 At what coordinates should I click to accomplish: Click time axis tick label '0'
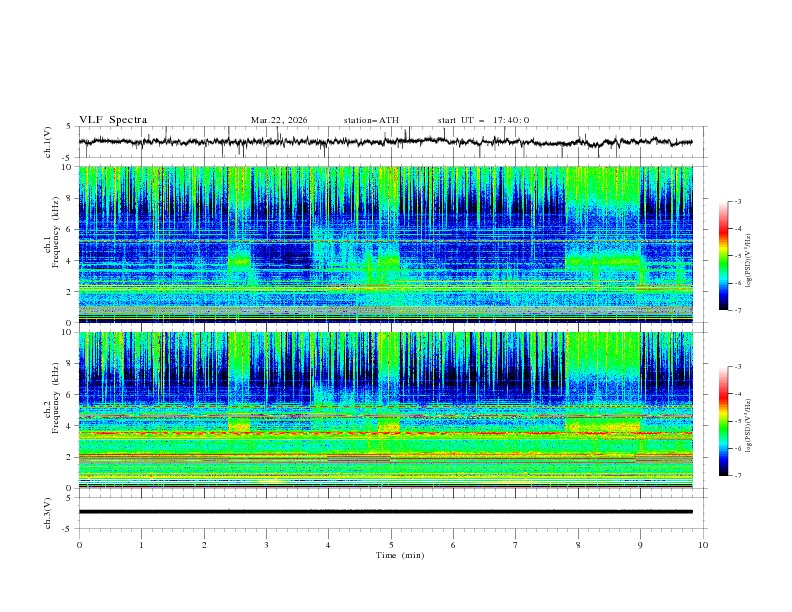pos(79,545)
